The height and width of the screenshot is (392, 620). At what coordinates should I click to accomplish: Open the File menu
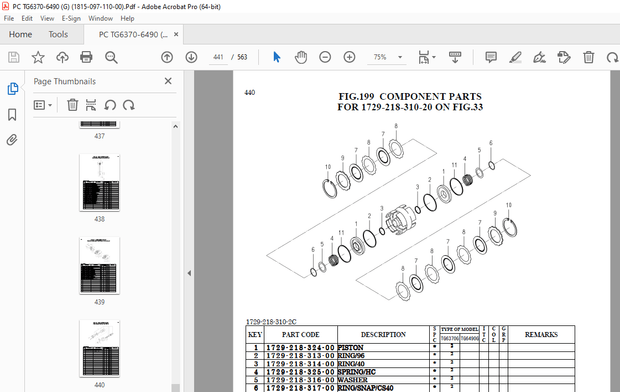[9, 18]
